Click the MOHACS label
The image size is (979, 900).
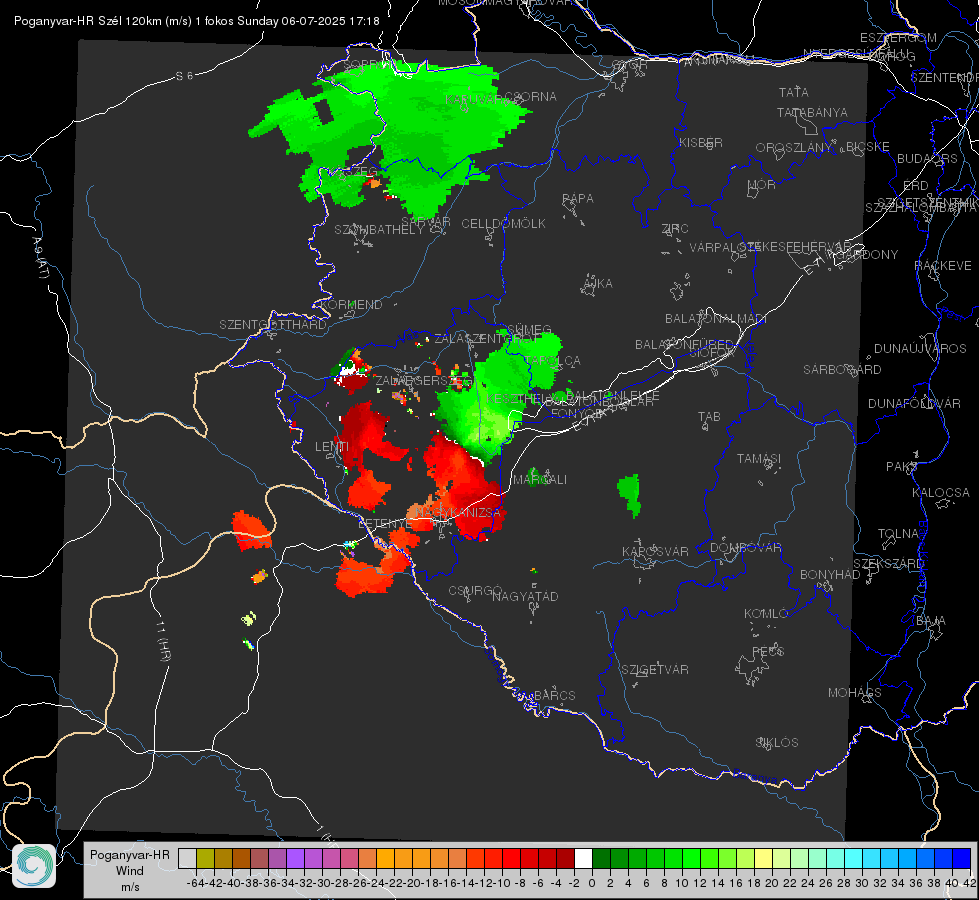pos(855,692)
